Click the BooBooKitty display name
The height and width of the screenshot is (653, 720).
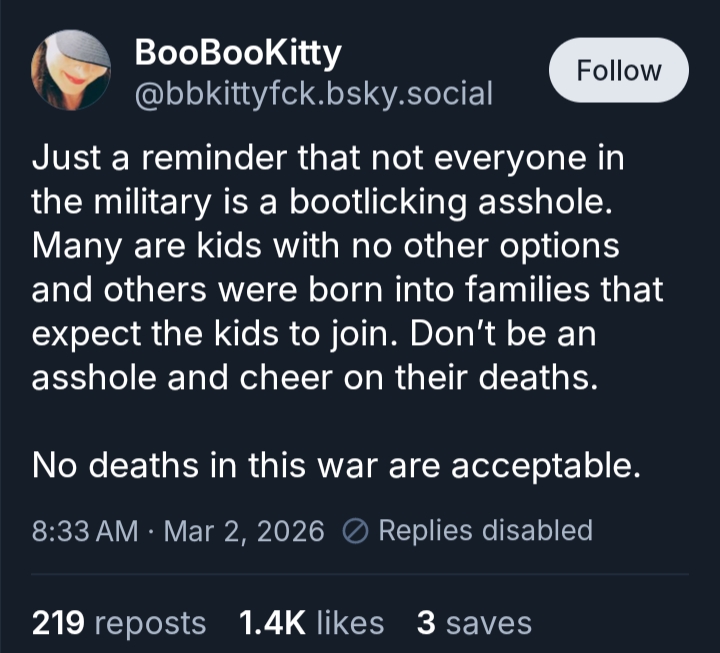(236, 52)
